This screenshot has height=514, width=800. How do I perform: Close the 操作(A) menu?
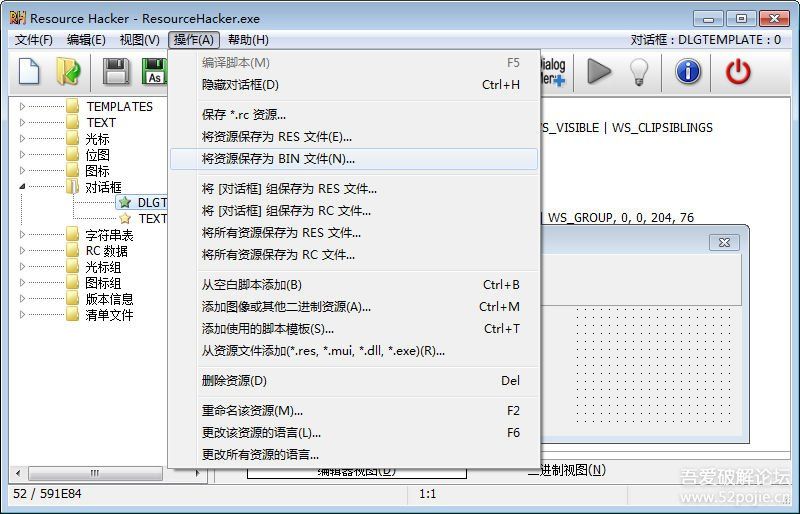(194, 40)
